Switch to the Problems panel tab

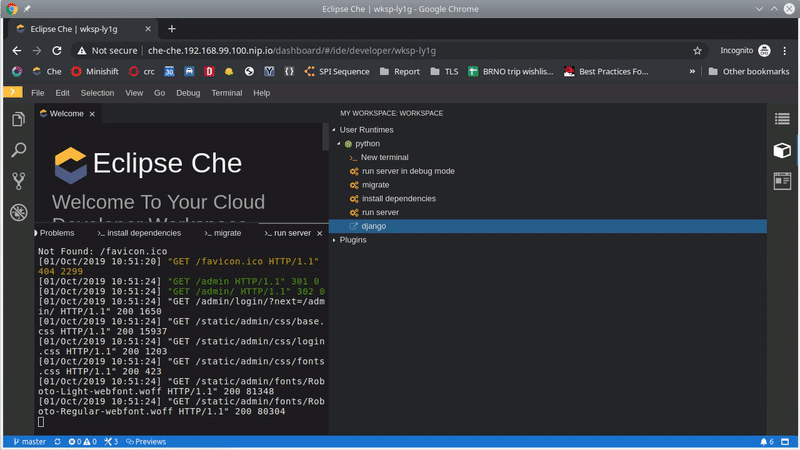[x=56, y=233]
